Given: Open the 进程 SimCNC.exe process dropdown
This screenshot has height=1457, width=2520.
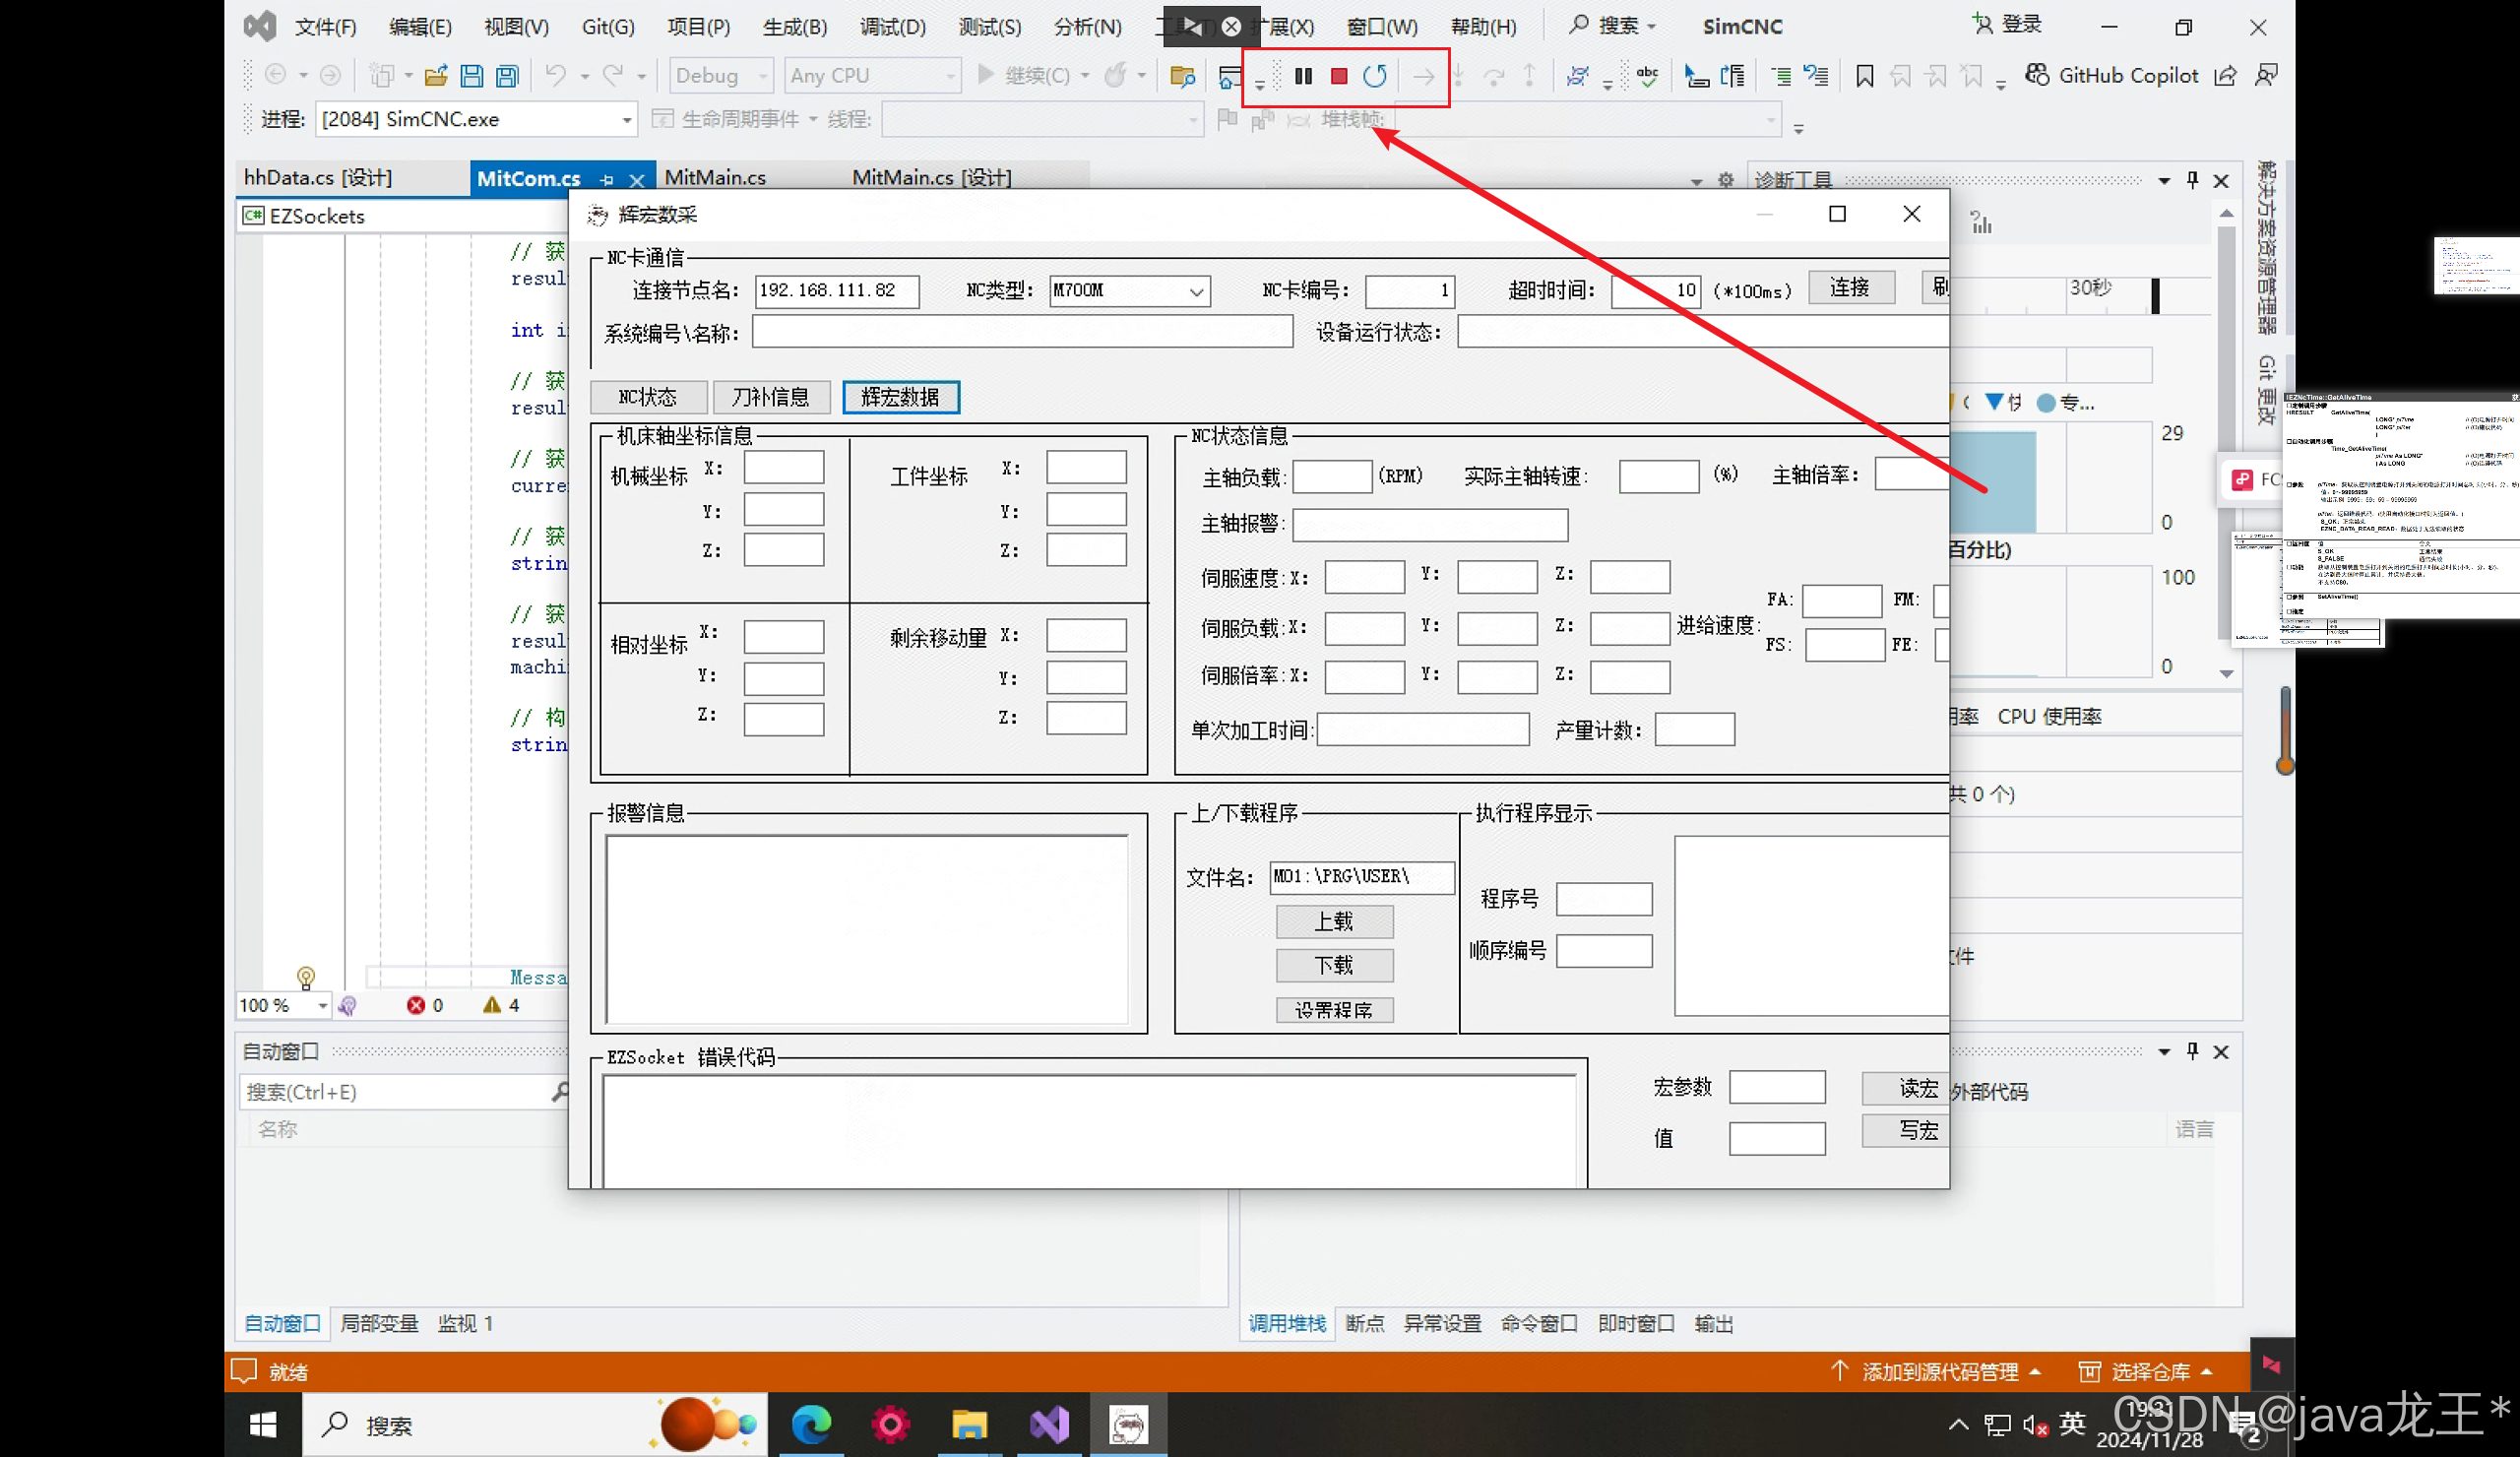Looking at the screenshot, I should coord(626,120).
